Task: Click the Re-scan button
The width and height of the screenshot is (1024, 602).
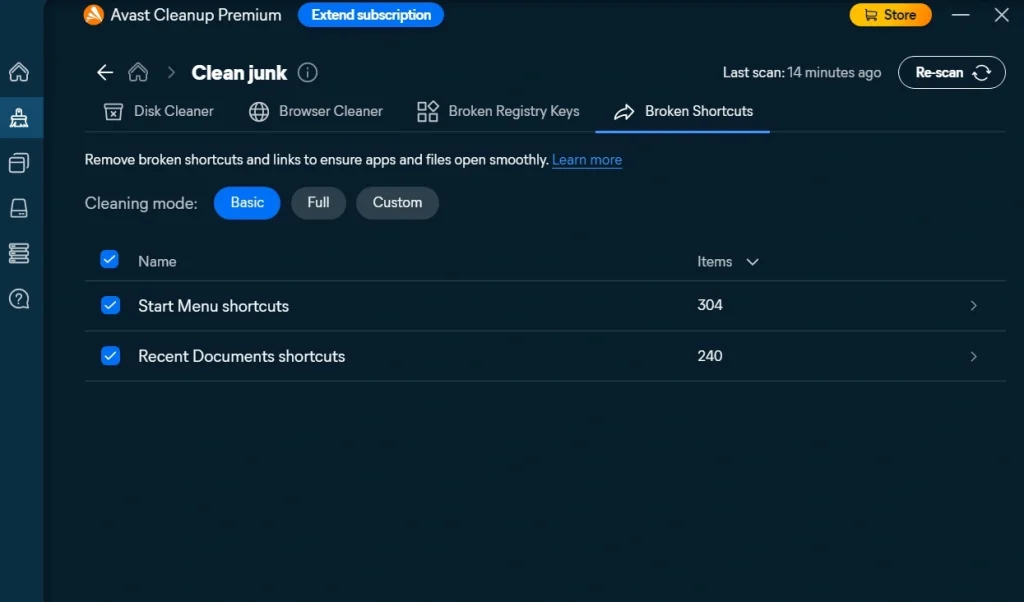Action: (x=952, y=72)
